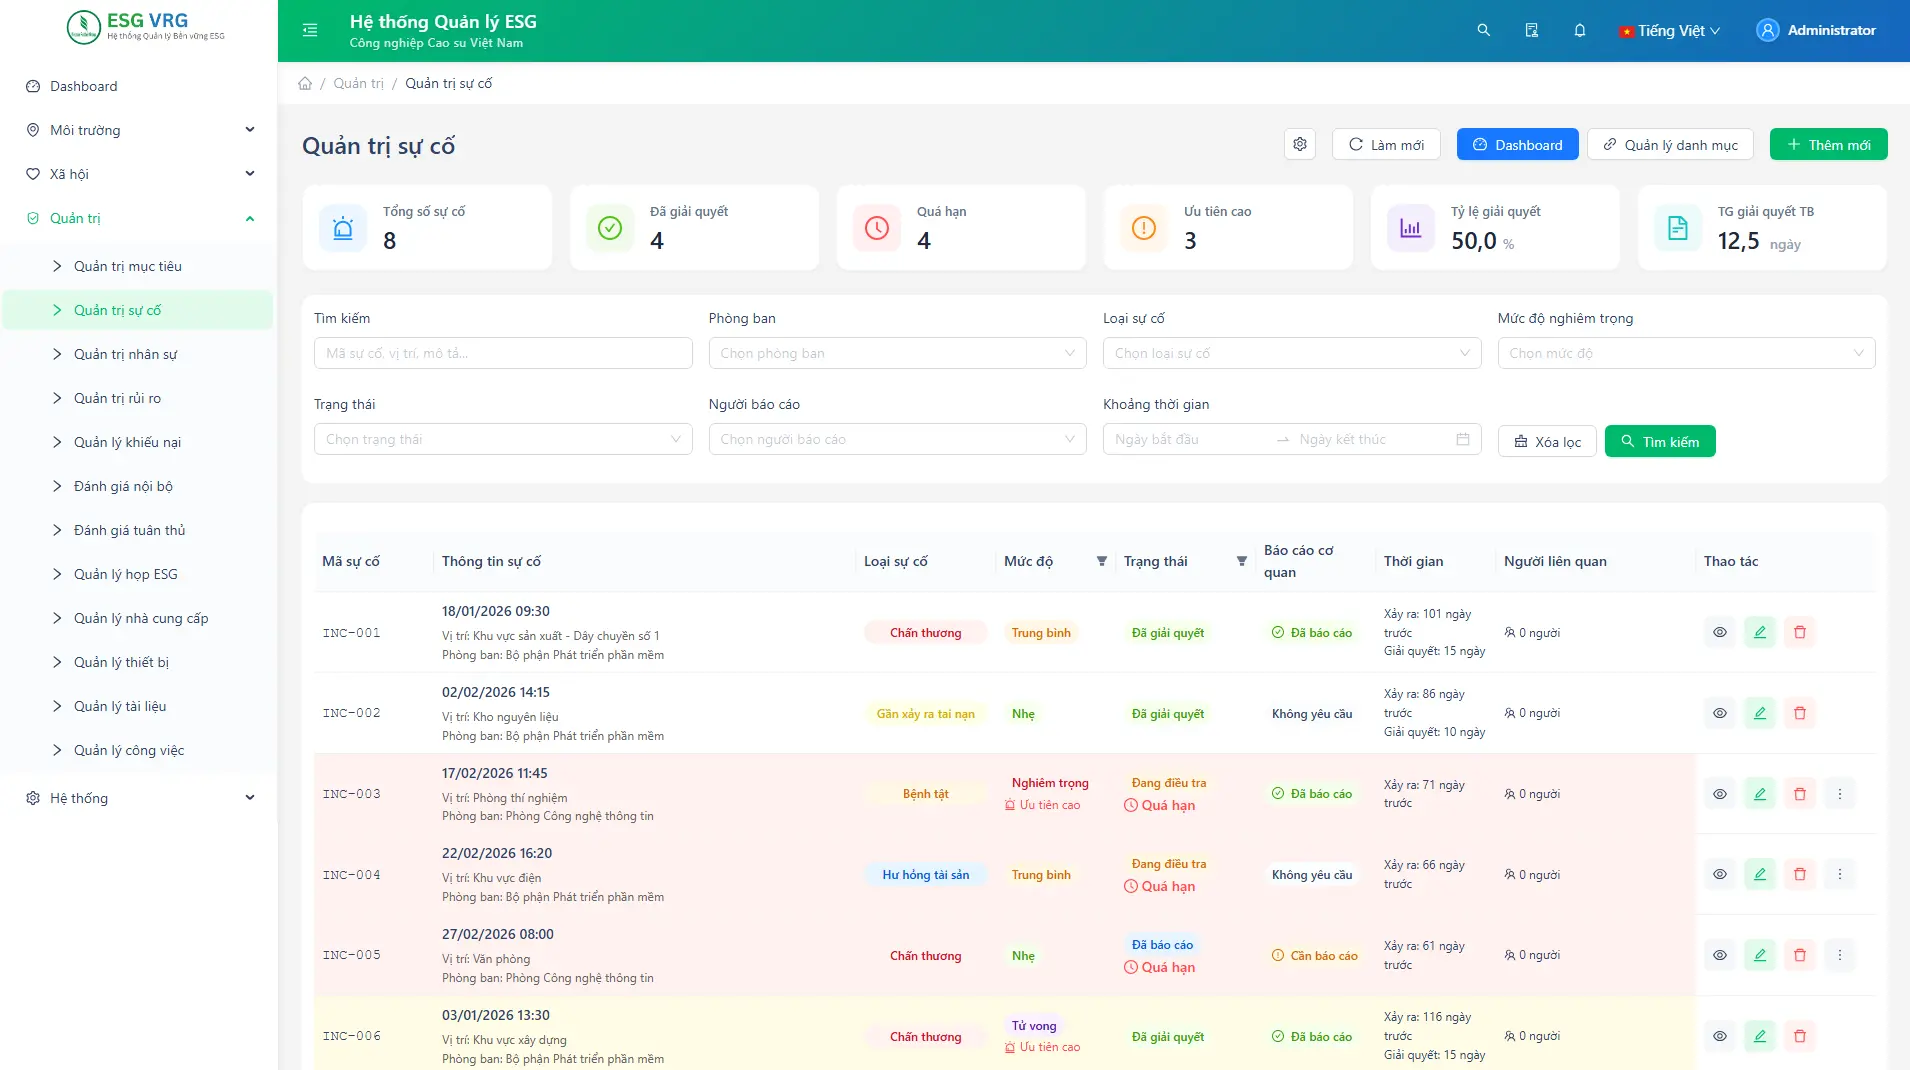Open the notifications bell
Screen dimensions: 1910x1070
coord(1580,30)
